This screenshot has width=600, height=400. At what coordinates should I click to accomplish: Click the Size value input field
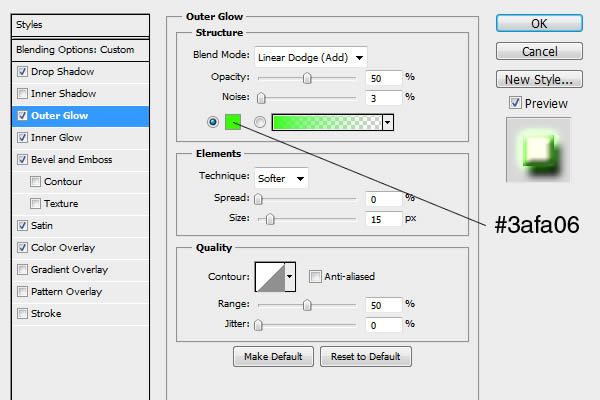[x=382, y=218]
